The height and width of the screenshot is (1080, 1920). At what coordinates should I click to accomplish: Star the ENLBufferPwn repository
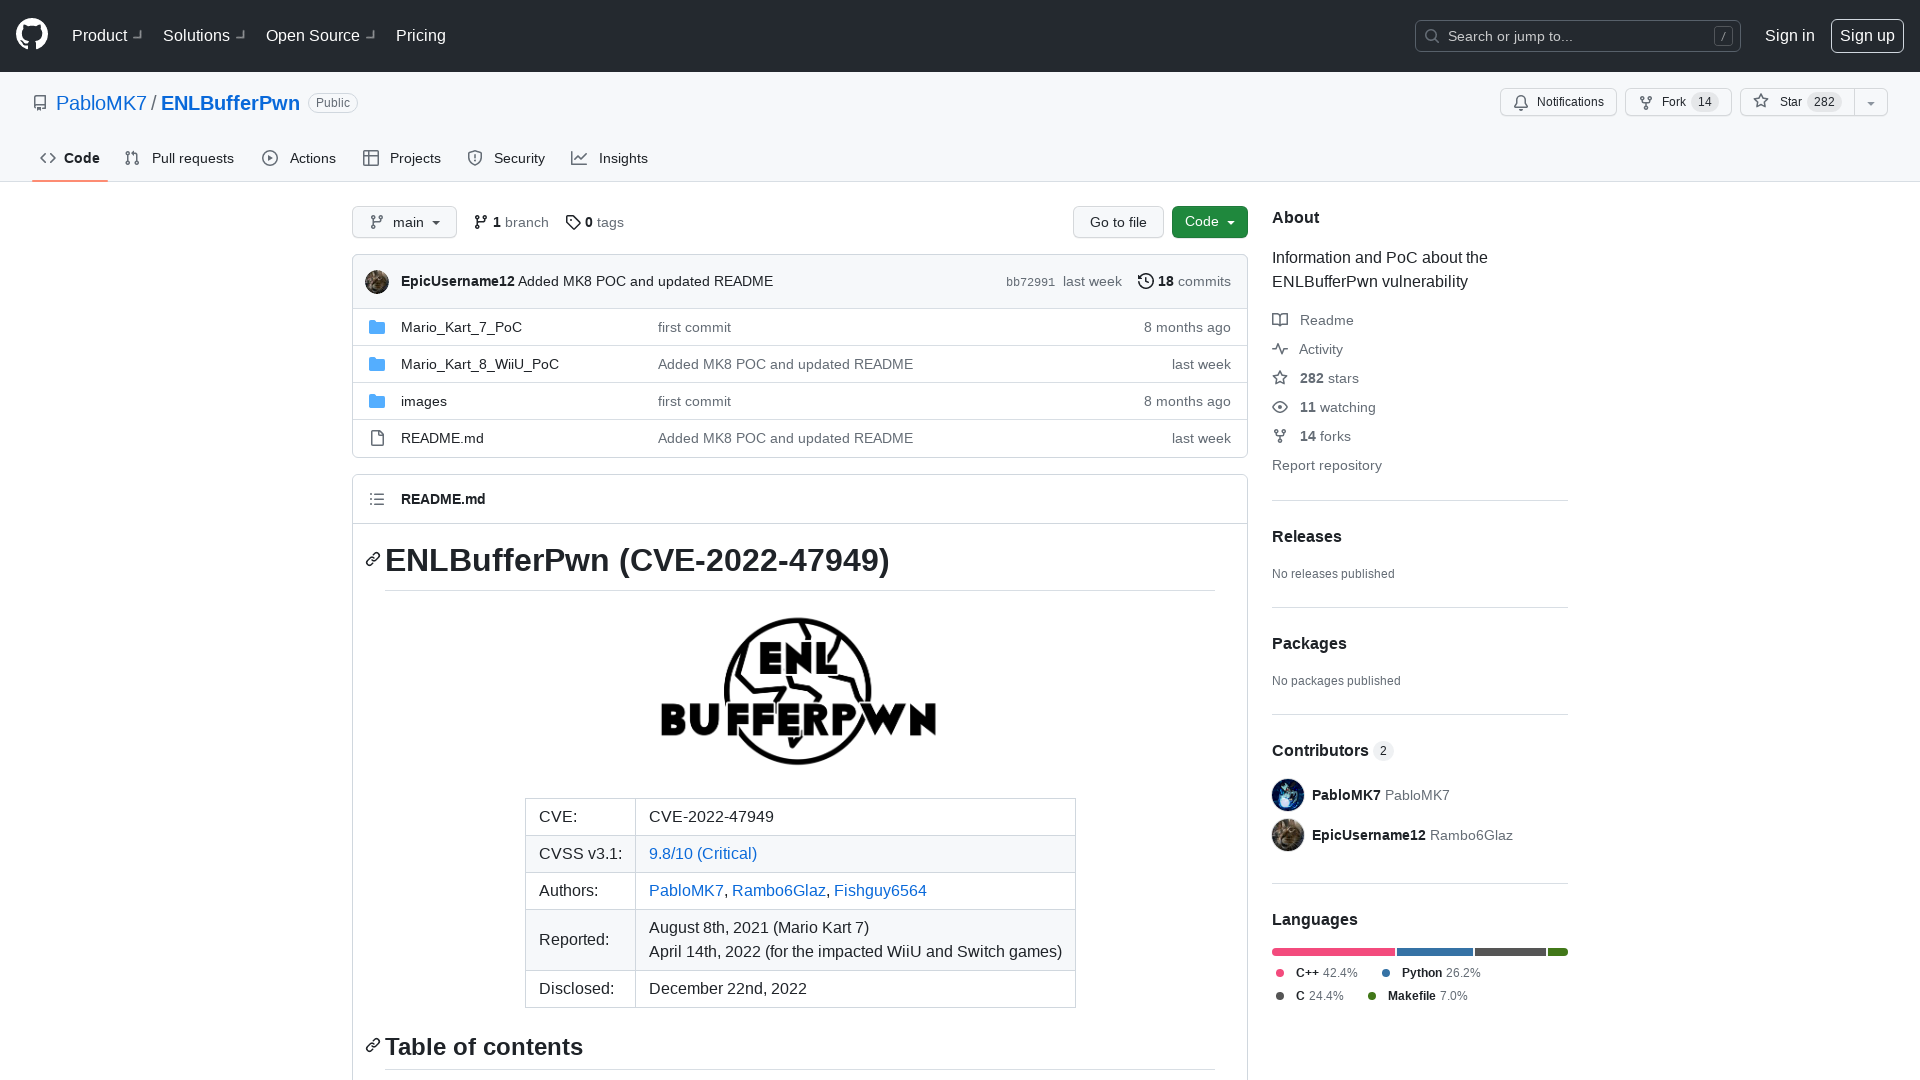coord(1797,102)
